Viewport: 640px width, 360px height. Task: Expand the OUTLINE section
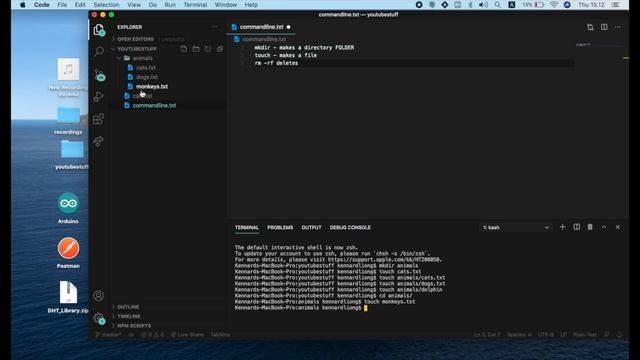pos(128,307)
